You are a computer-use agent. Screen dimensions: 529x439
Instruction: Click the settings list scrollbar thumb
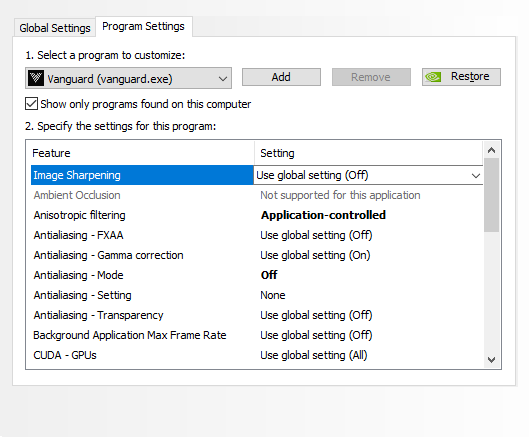(x=492, y=195)
